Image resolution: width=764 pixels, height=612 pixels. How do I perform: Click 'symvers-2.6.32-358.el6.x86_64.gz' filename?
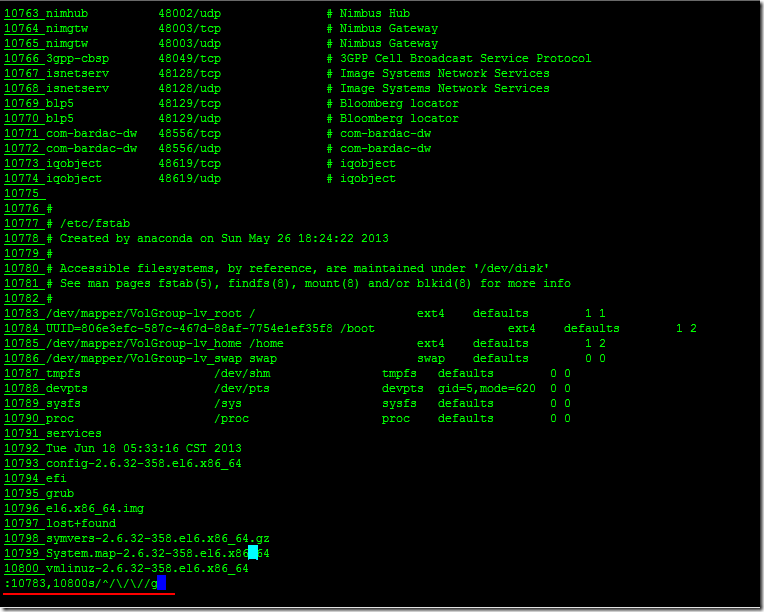pyautogui.click(x=157, y=538)
